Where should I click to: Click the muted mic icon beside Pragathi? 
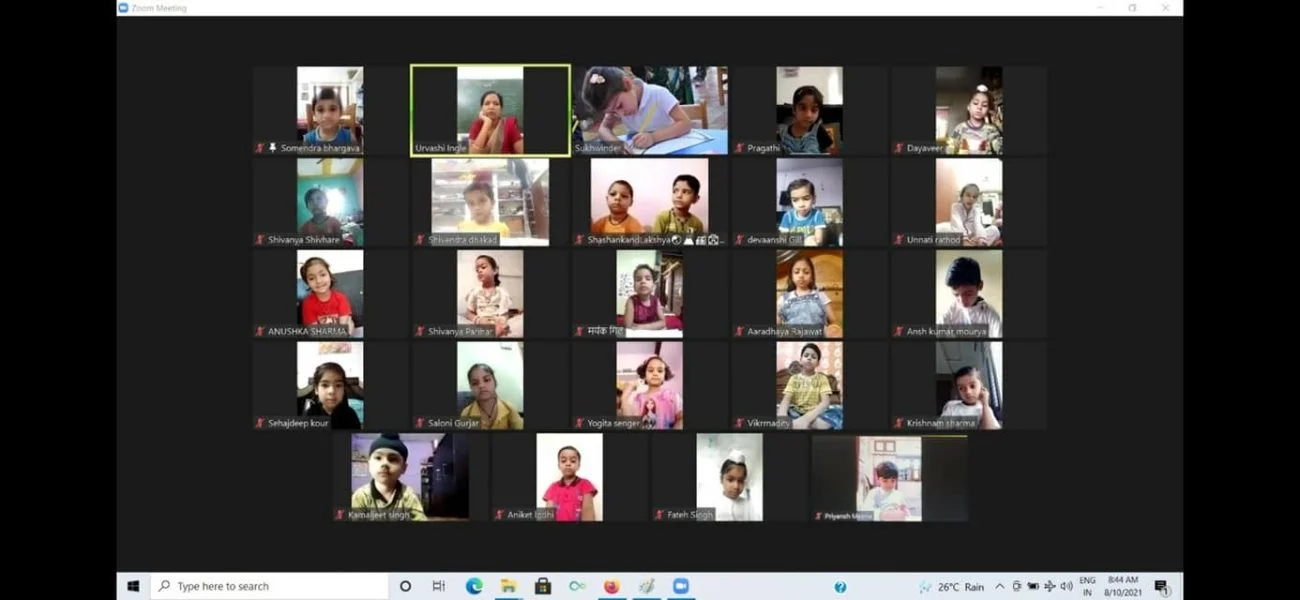[x=739, y=149]
